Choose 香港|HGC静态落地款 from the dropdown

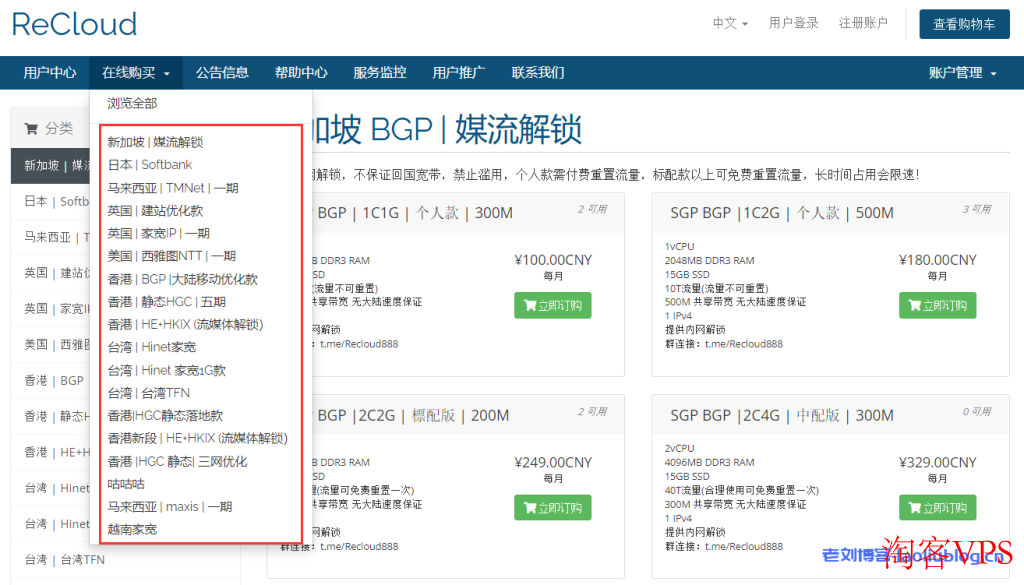(x=165, y=416)
